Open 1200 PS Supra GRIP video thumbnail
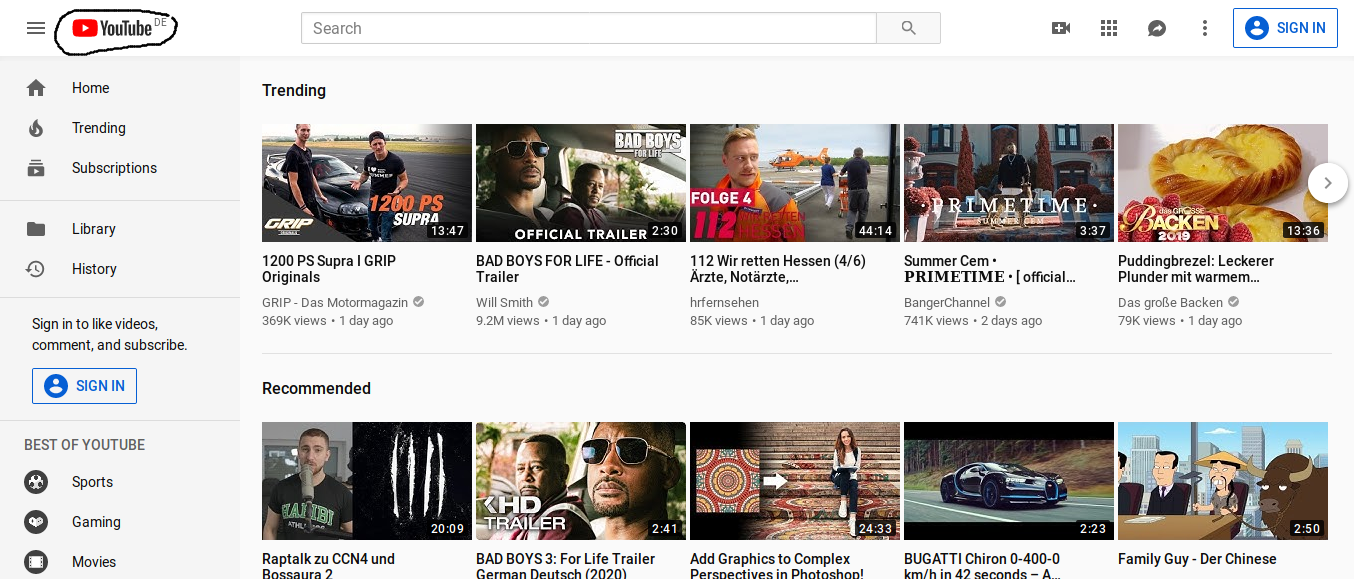 click(x=367, y=183)
